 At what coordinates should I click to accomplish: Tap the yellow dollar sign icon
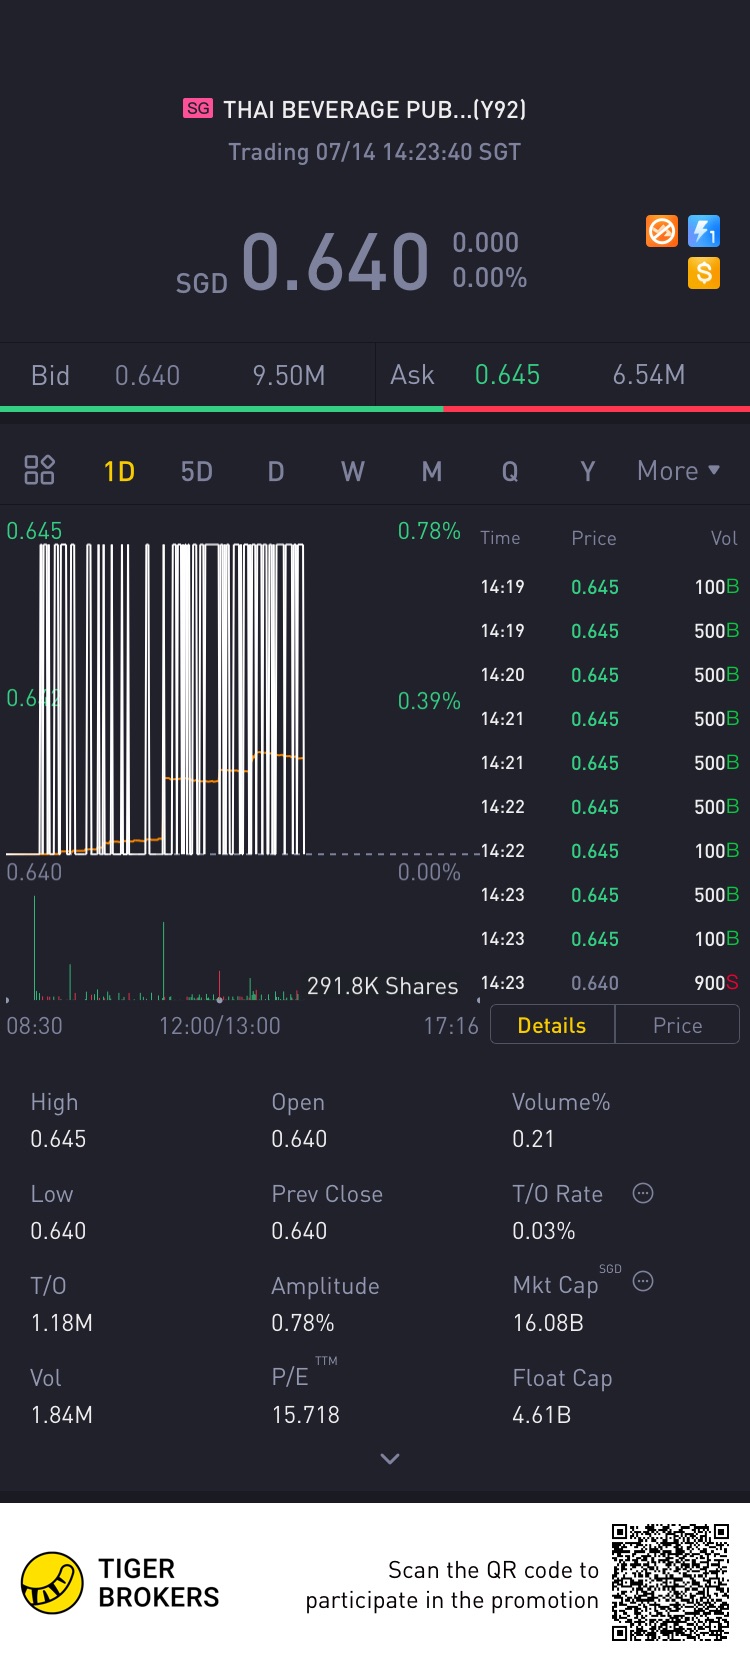click(x=704, y=272)
